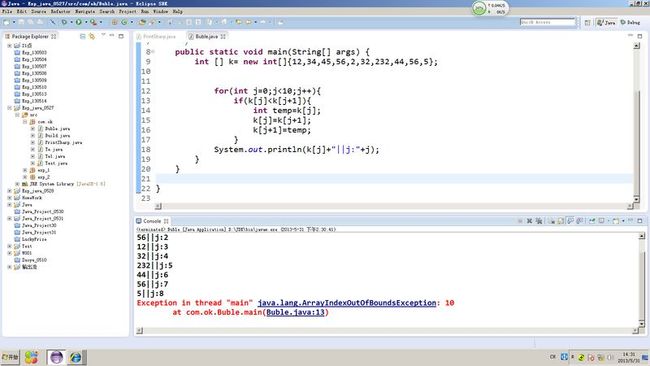Click Remove Launch X in Console

529,221
